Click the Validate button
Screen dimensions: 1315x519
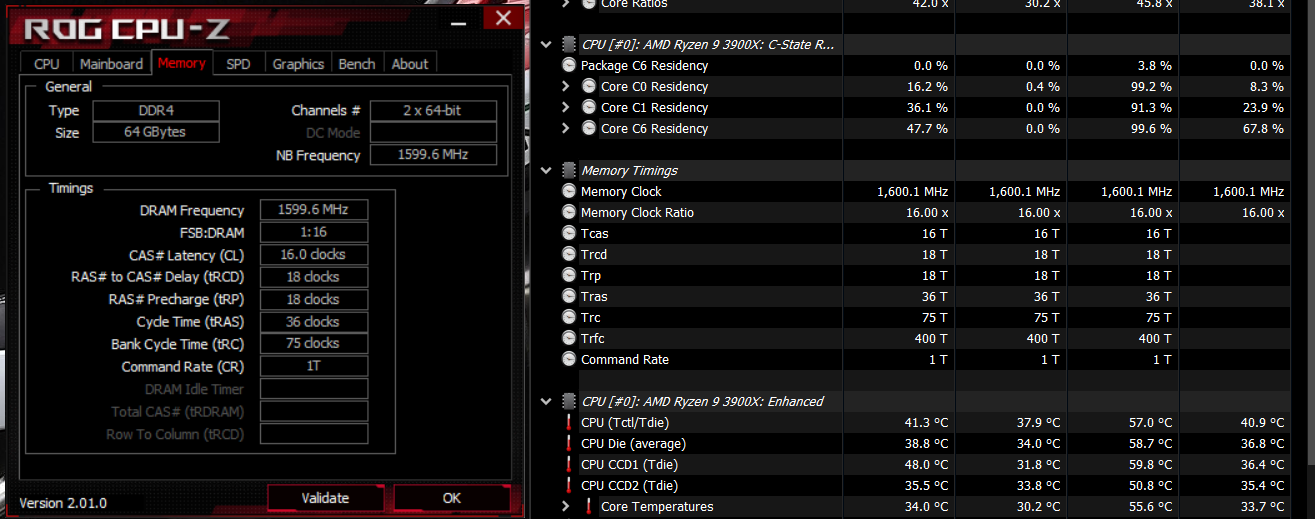(325, 497)
